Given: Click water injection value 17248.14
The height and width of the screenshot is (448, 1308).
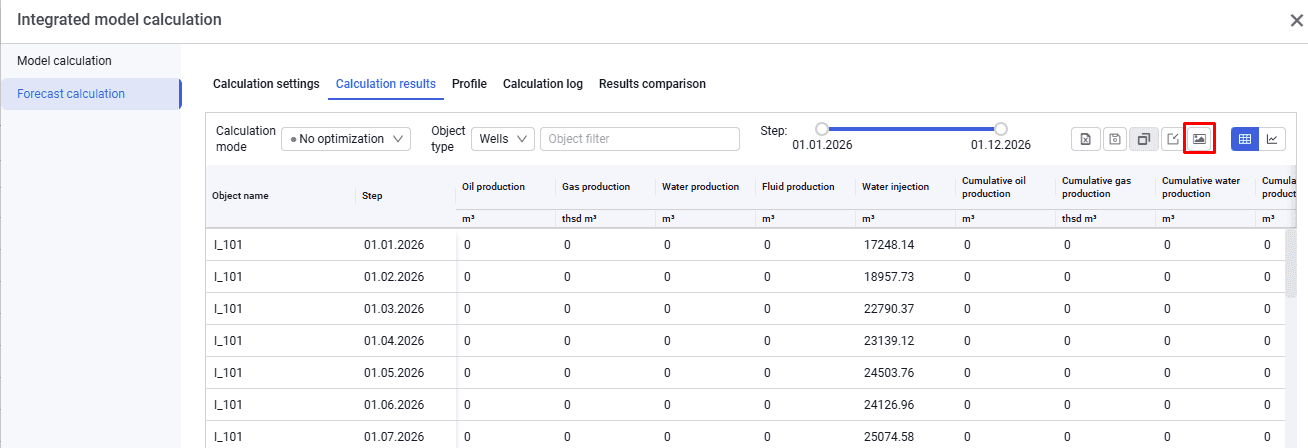Looking at the screenshot, I should click(889, 244).
